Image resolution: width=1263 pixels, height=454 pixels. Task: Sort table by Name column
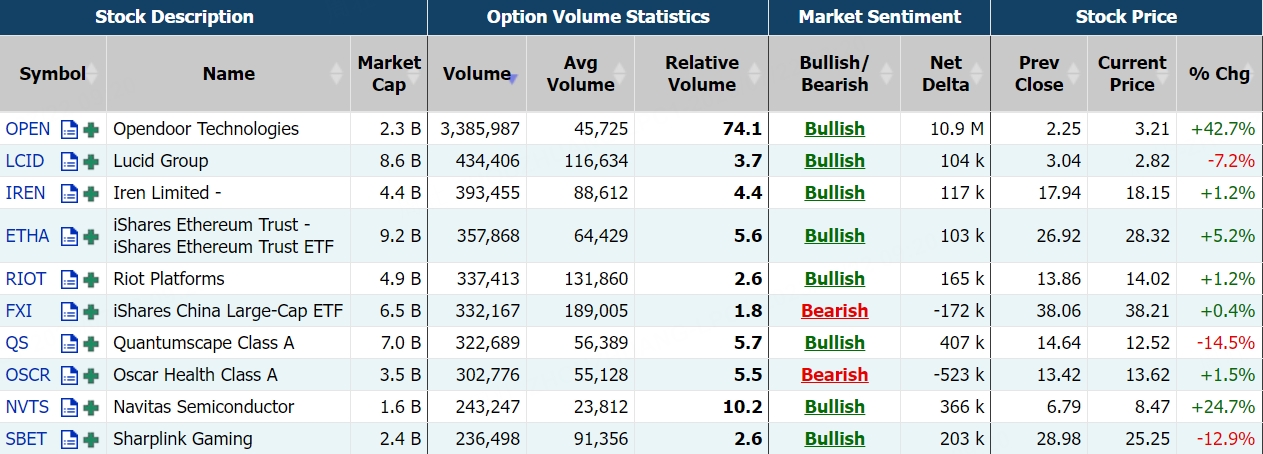tap(229, 74)
